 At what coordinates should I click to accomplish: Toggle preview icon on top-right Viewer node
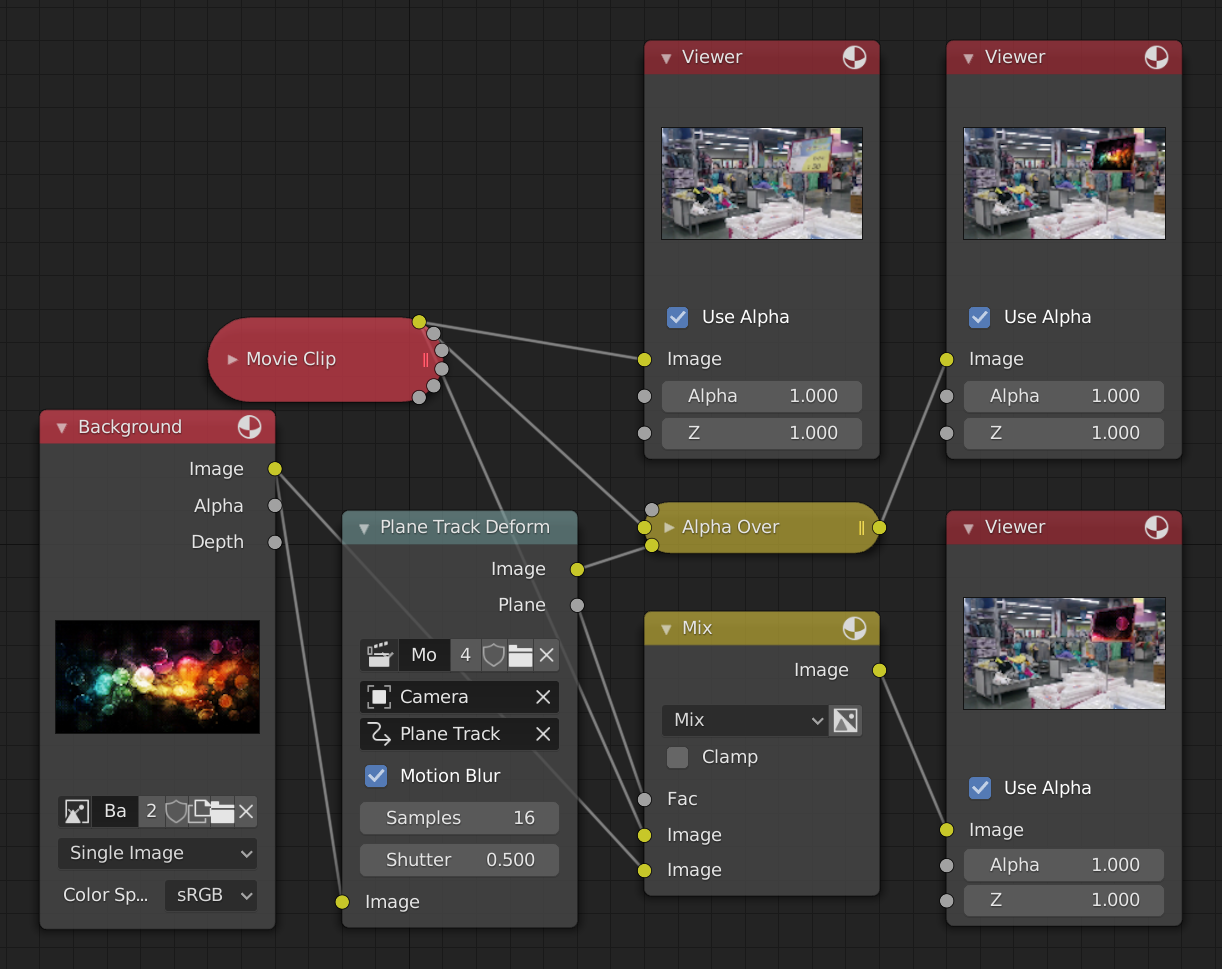pyautogui.click(x=1156, y=57)
